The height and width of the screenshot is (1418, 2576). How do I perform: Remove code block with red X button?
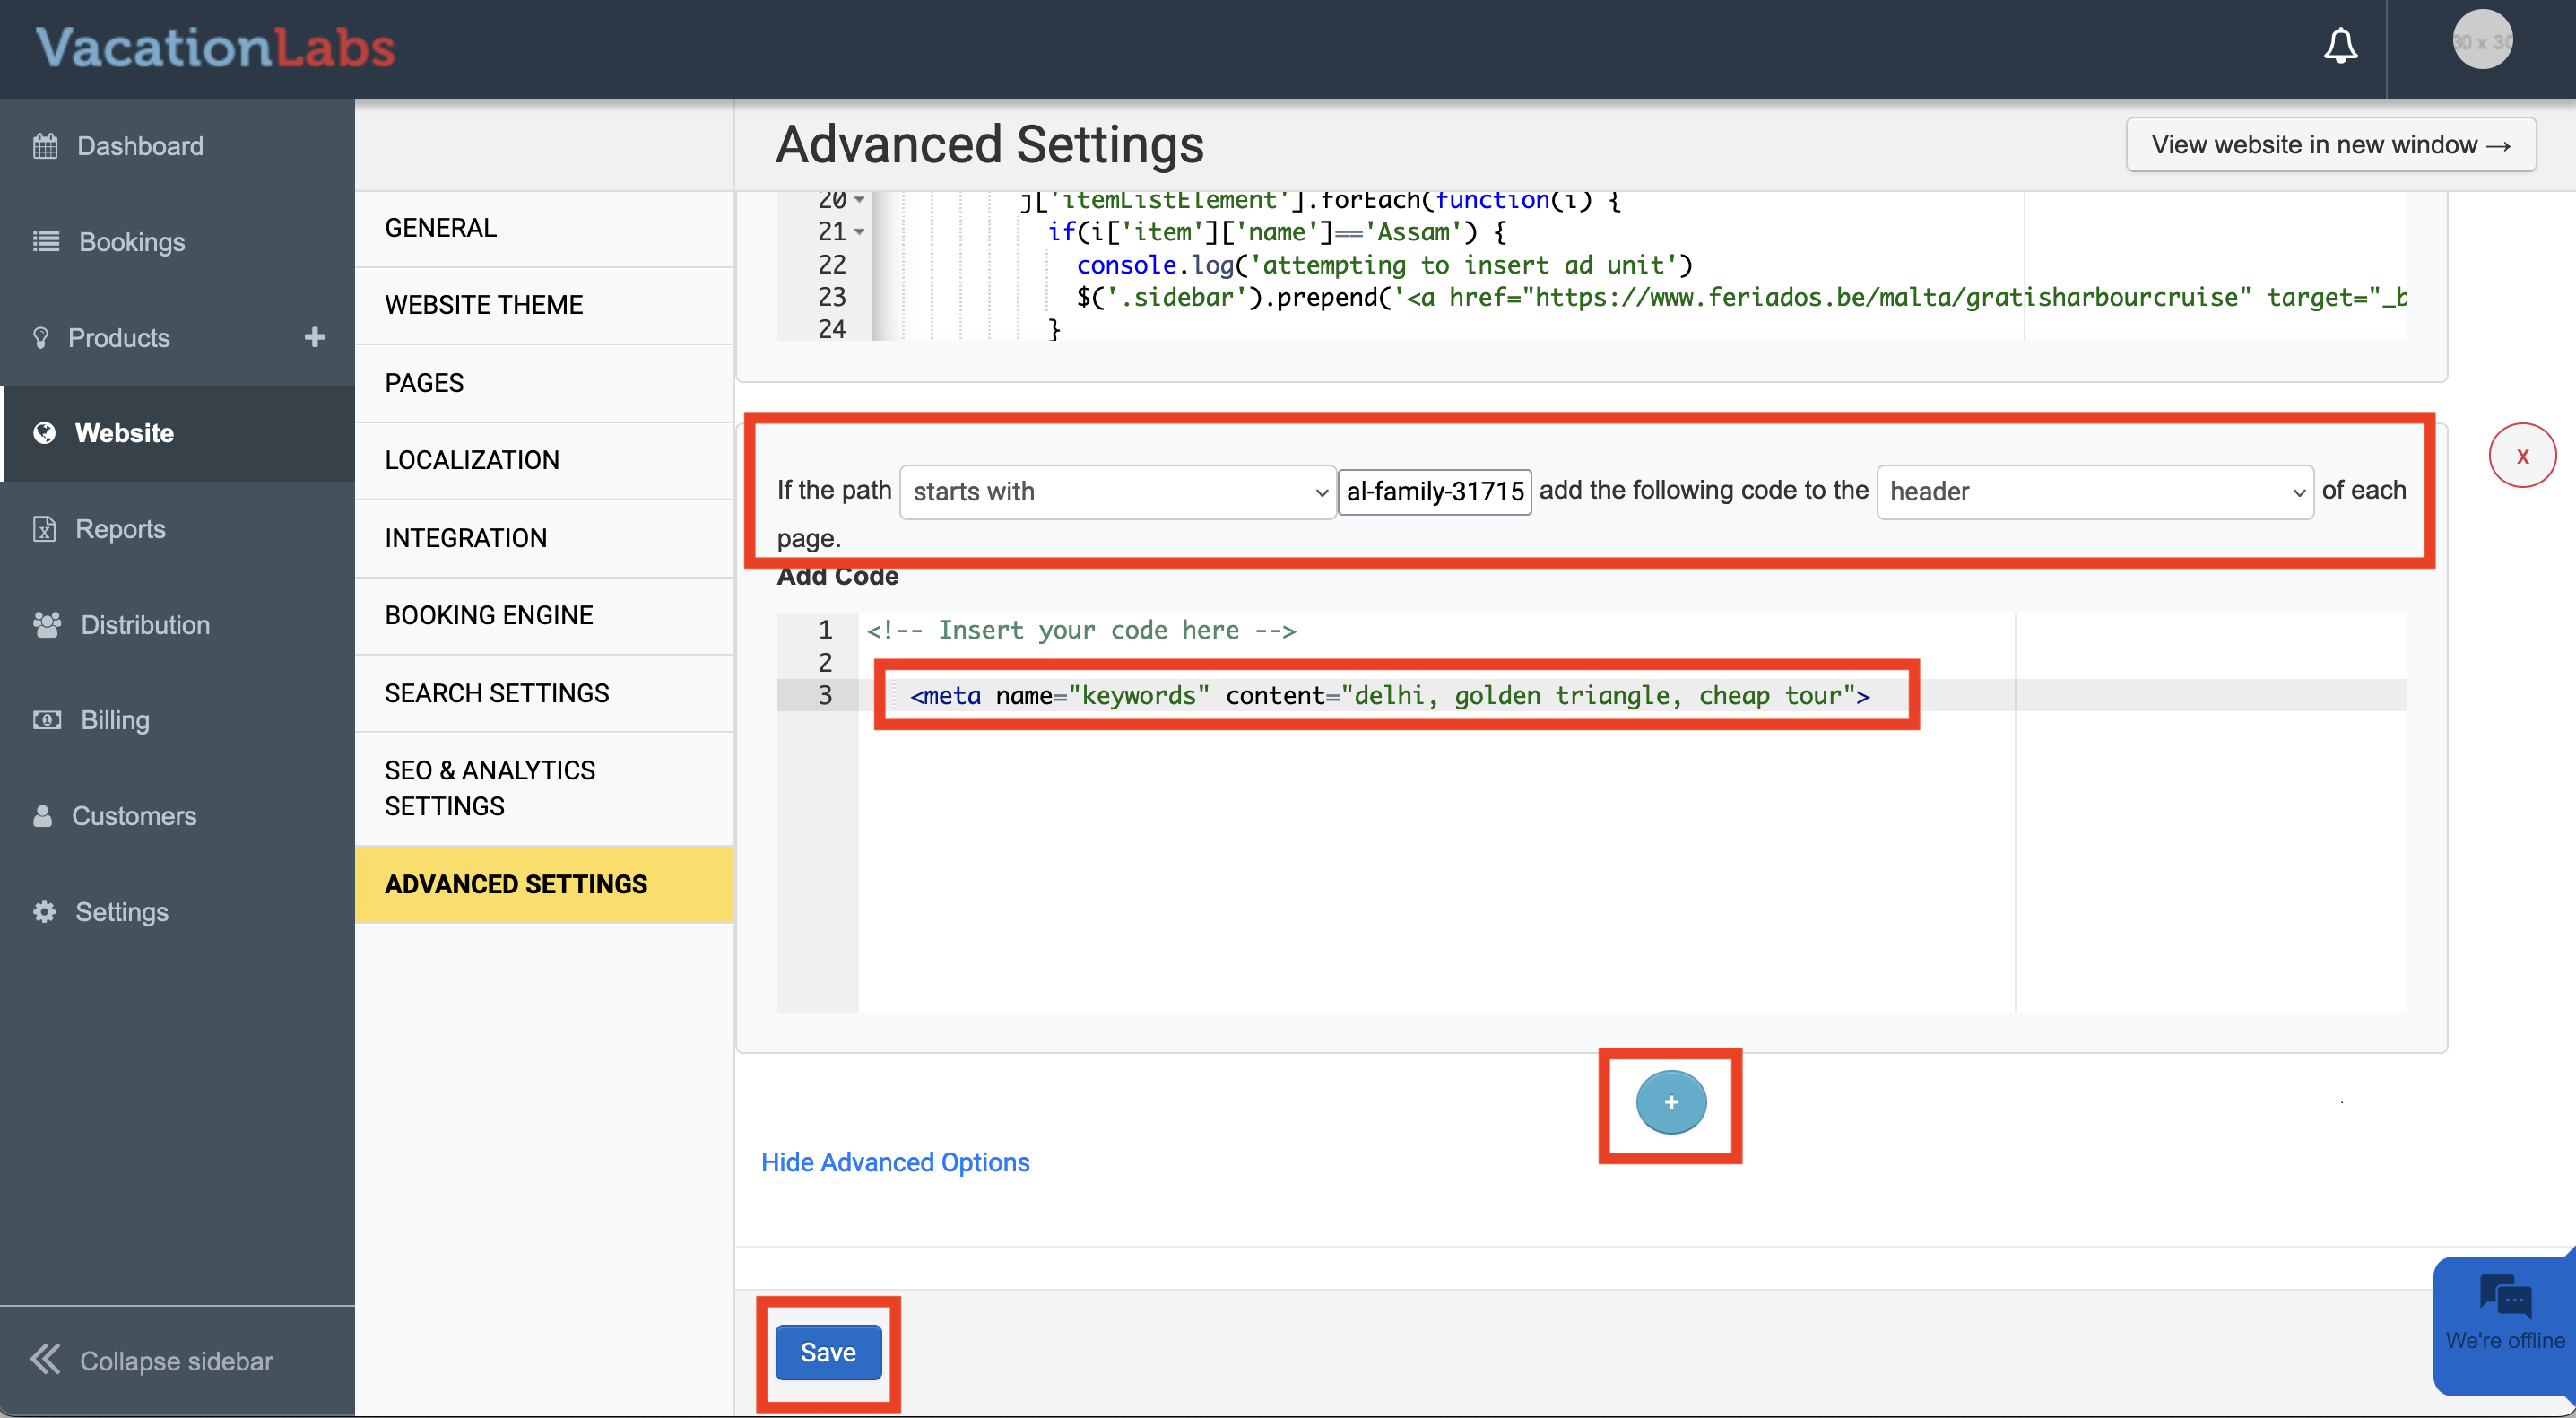tap(2522, 456)
